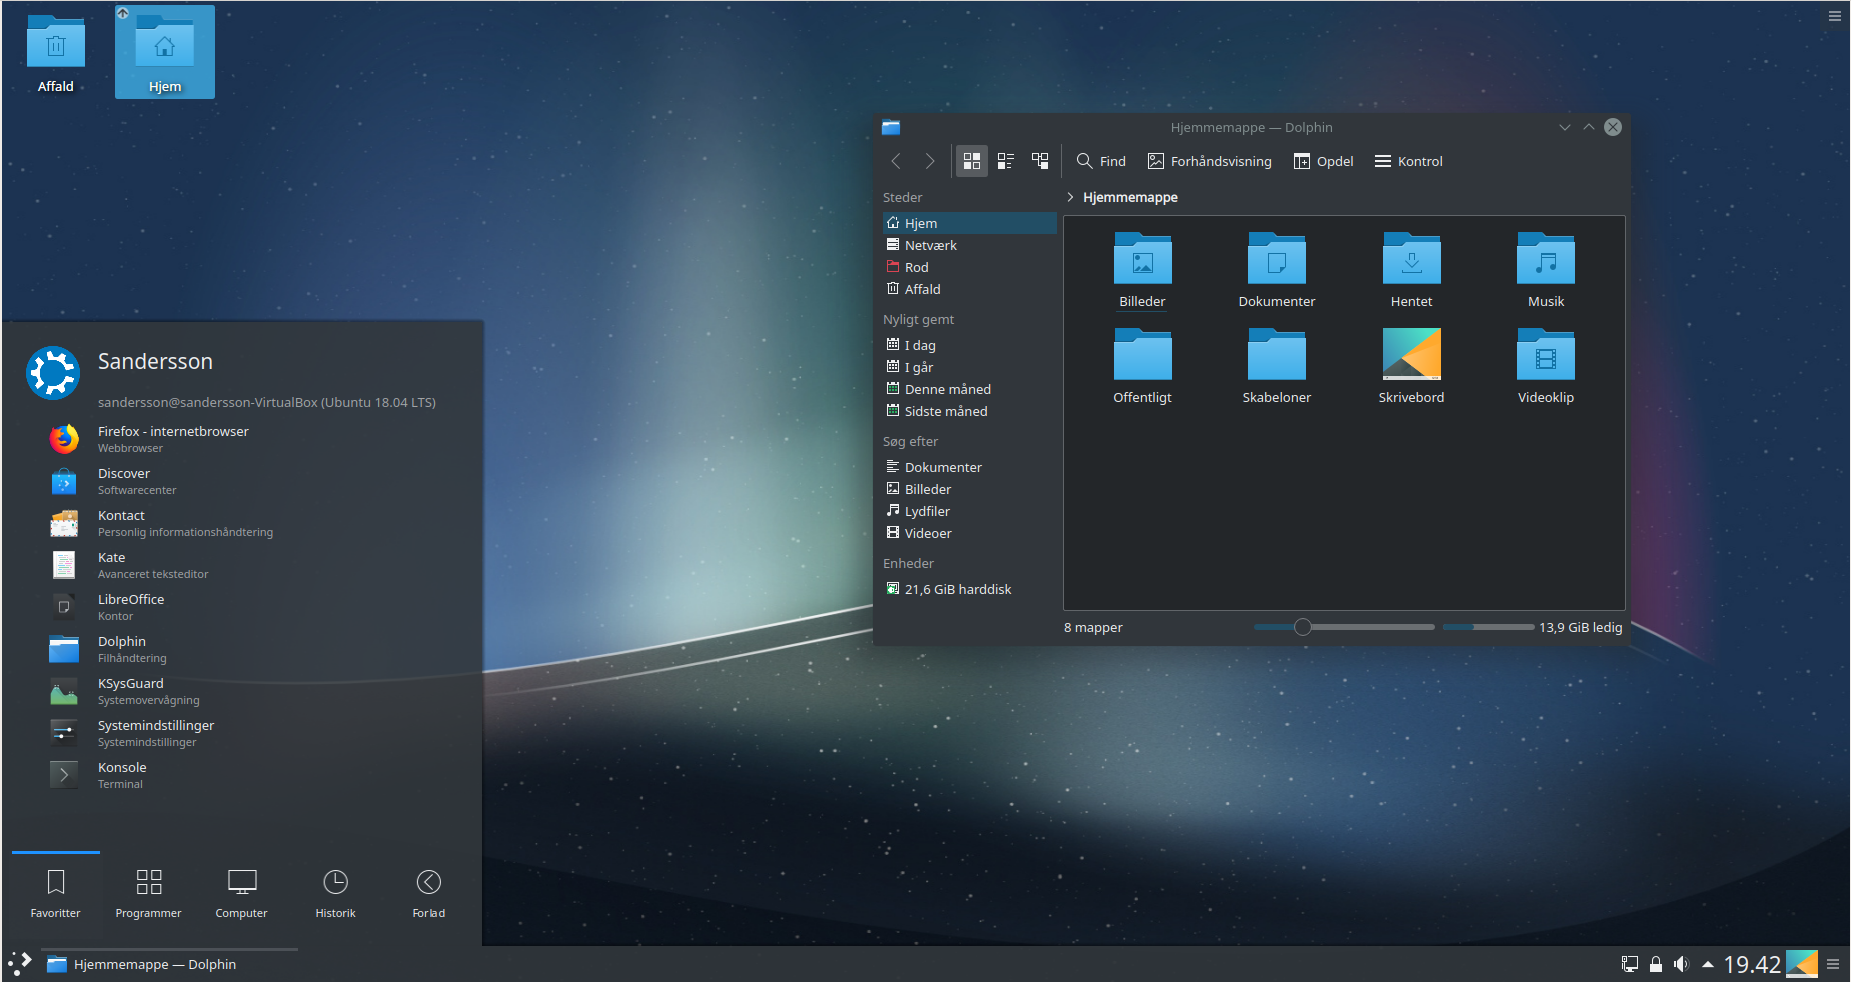Open Systemindstillinger from the launcher
This screenshot has width=1851, height=982.
(245, 733)
